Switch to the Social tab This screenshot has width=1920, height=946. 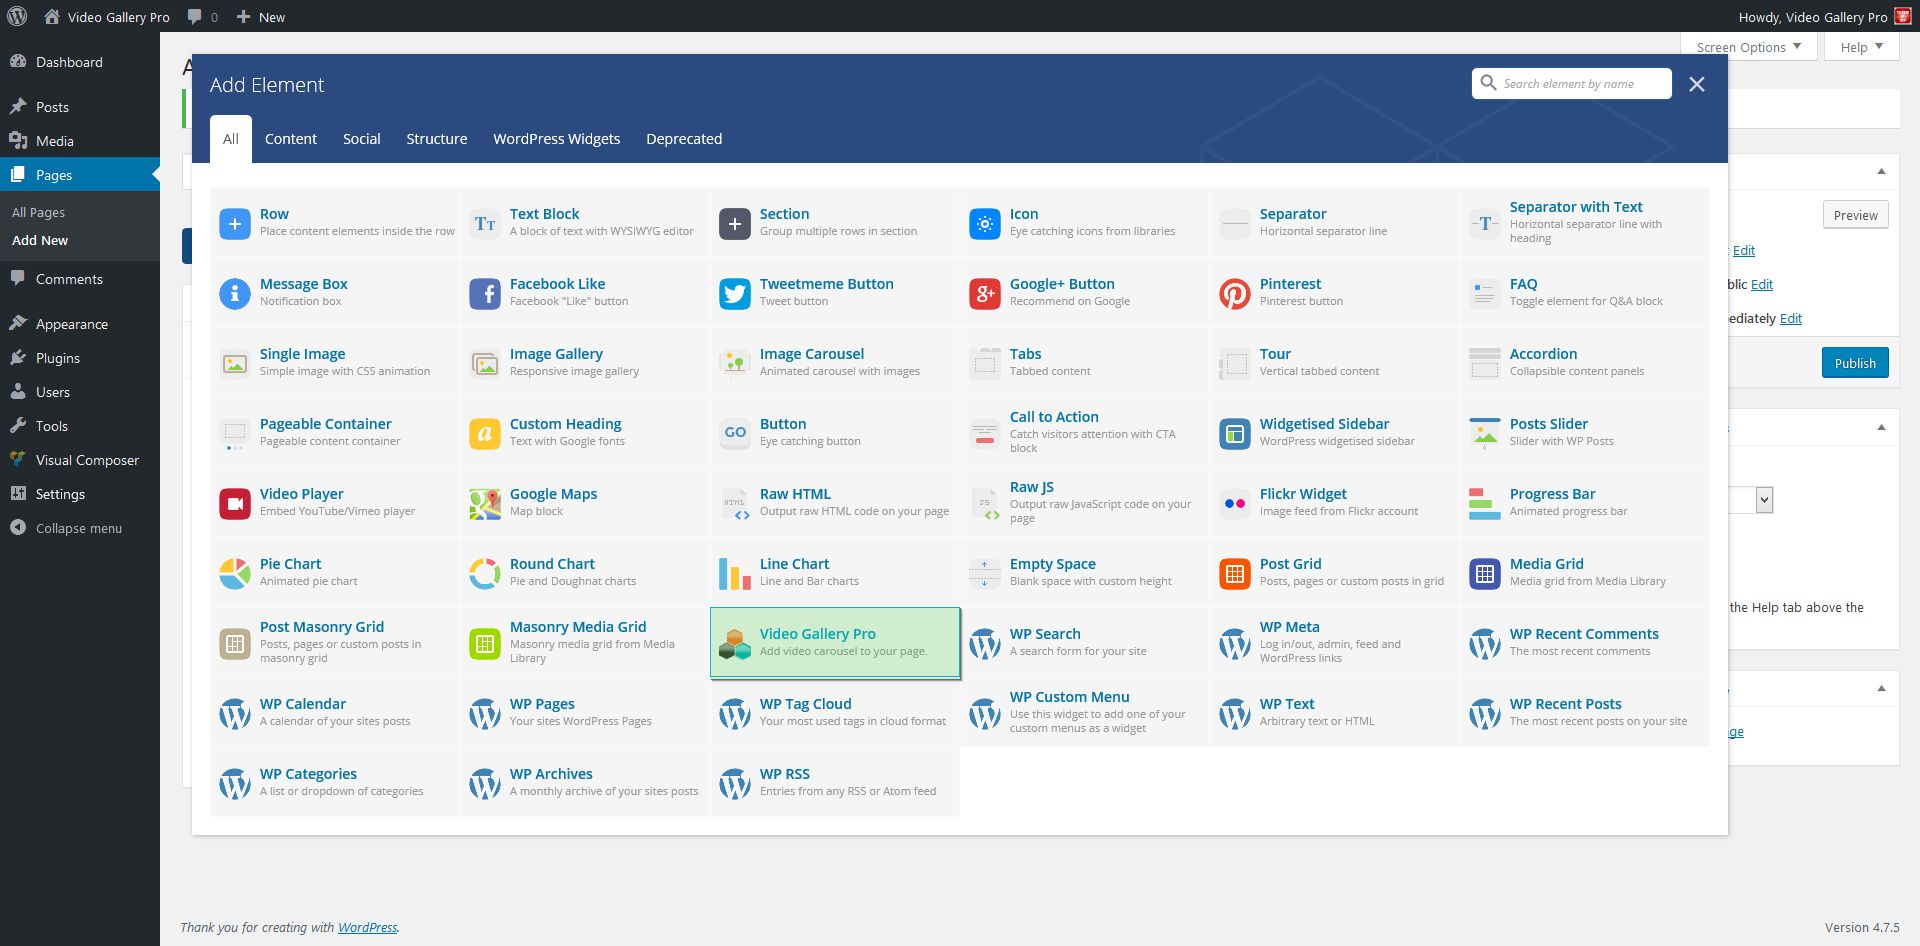[362, 139]
